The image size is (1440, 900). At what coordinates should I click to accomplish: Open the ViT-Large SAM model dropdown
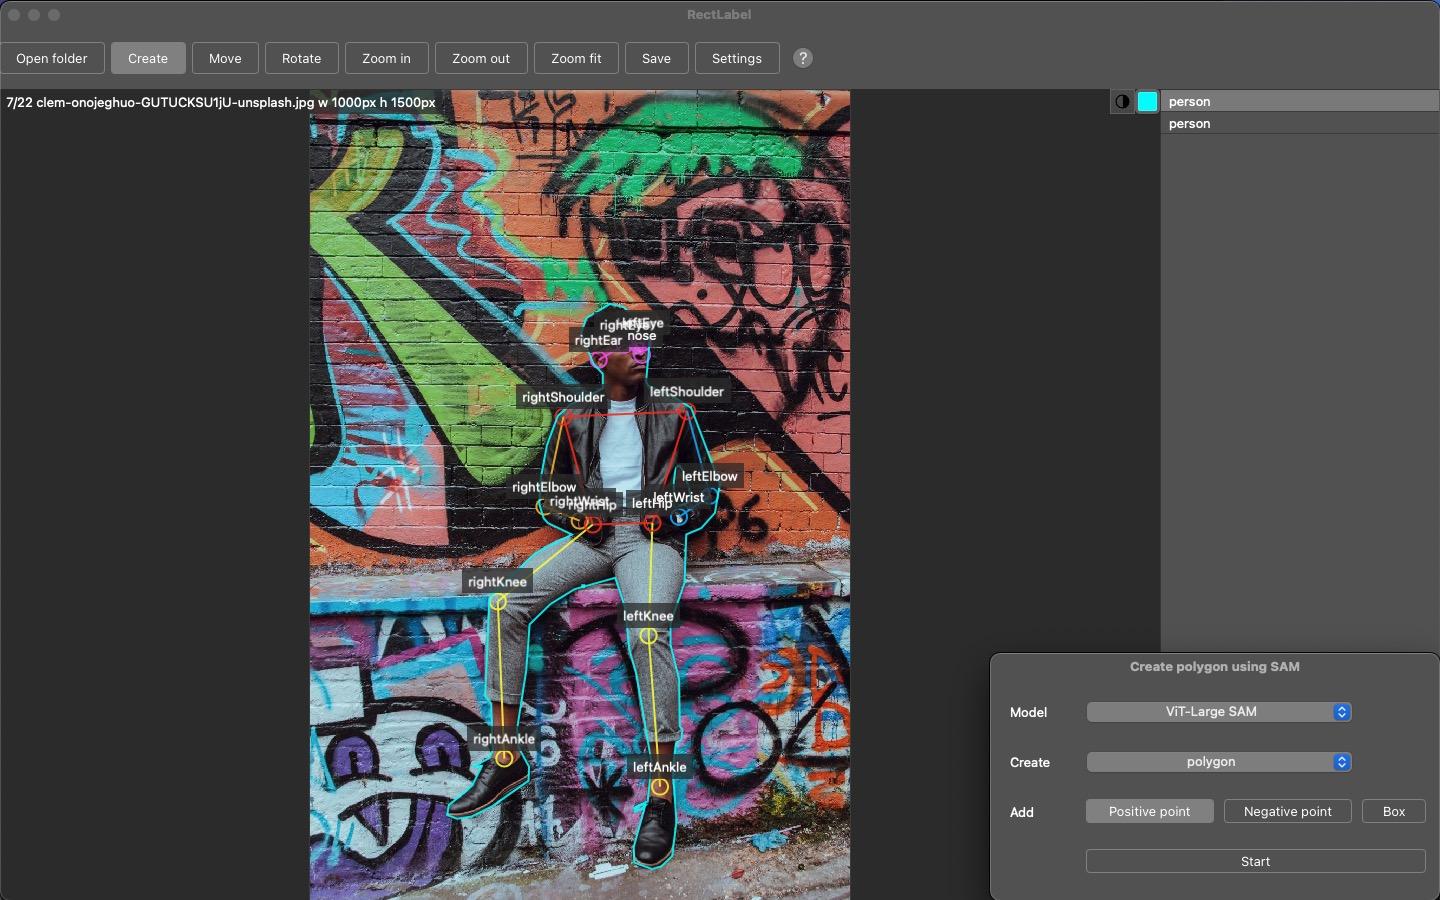1218,712
